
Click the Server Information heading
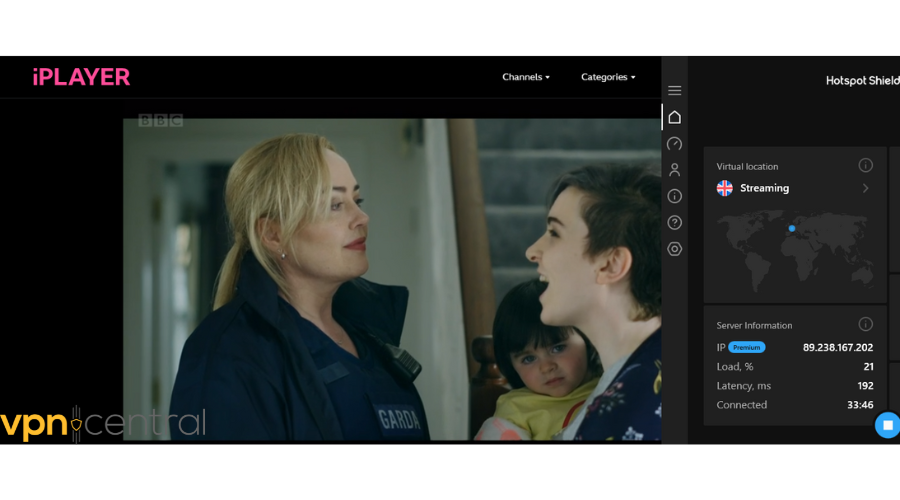pyautogui.click(x=754, y=325)
